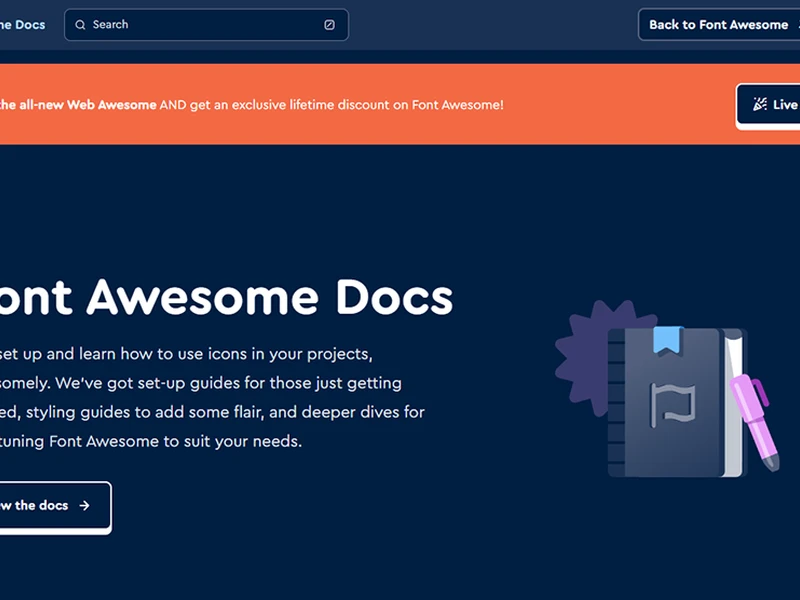Focus the Search input field
800x600 pixels.
[x=207, y=24]
